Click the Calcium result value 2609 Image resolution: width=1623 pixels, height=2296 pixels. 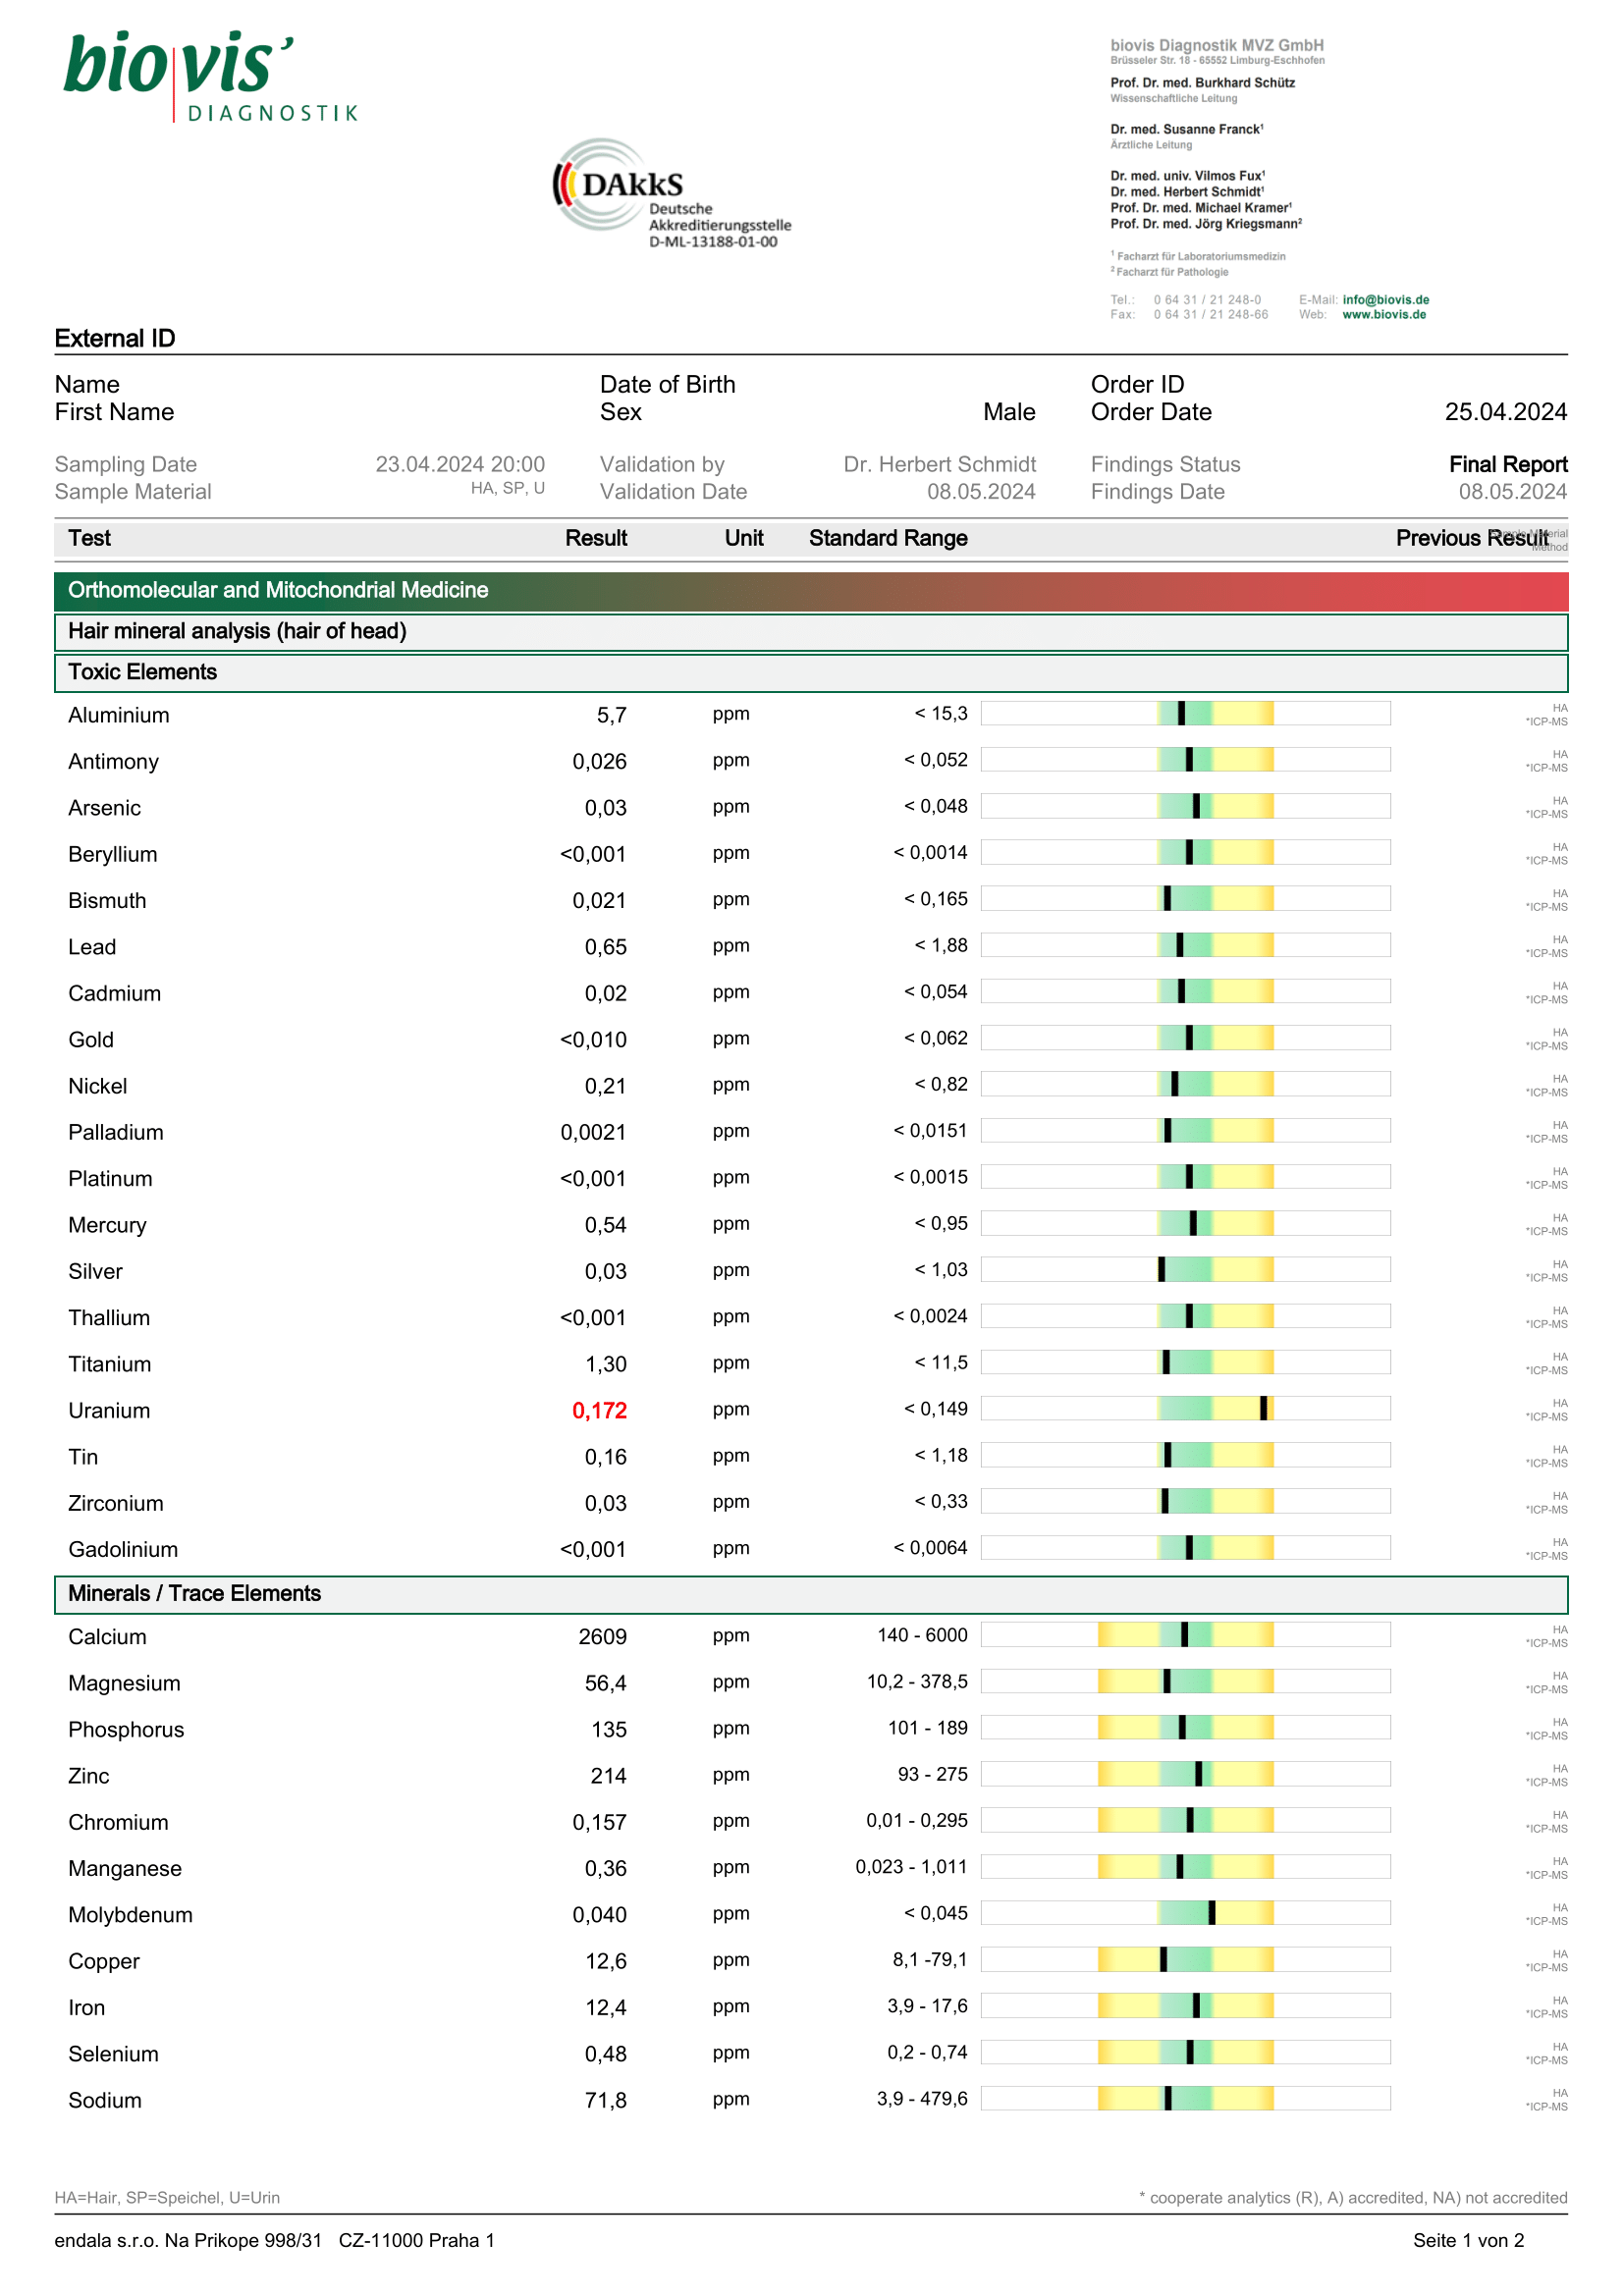tap(602, 1637)
